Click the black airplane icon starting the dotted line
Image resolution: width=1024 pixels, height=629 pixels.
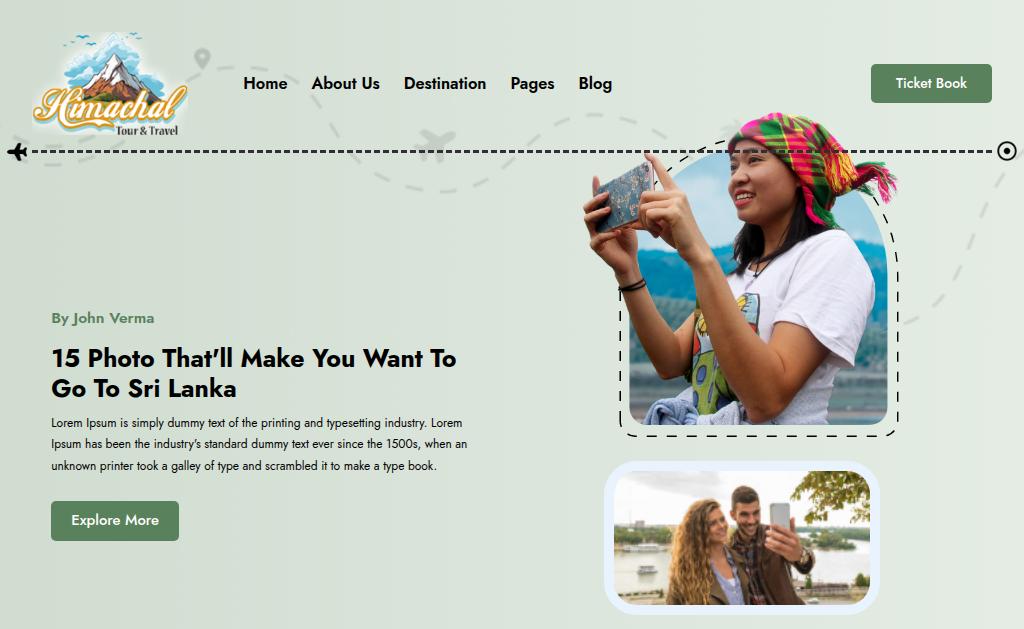(18, 152)
